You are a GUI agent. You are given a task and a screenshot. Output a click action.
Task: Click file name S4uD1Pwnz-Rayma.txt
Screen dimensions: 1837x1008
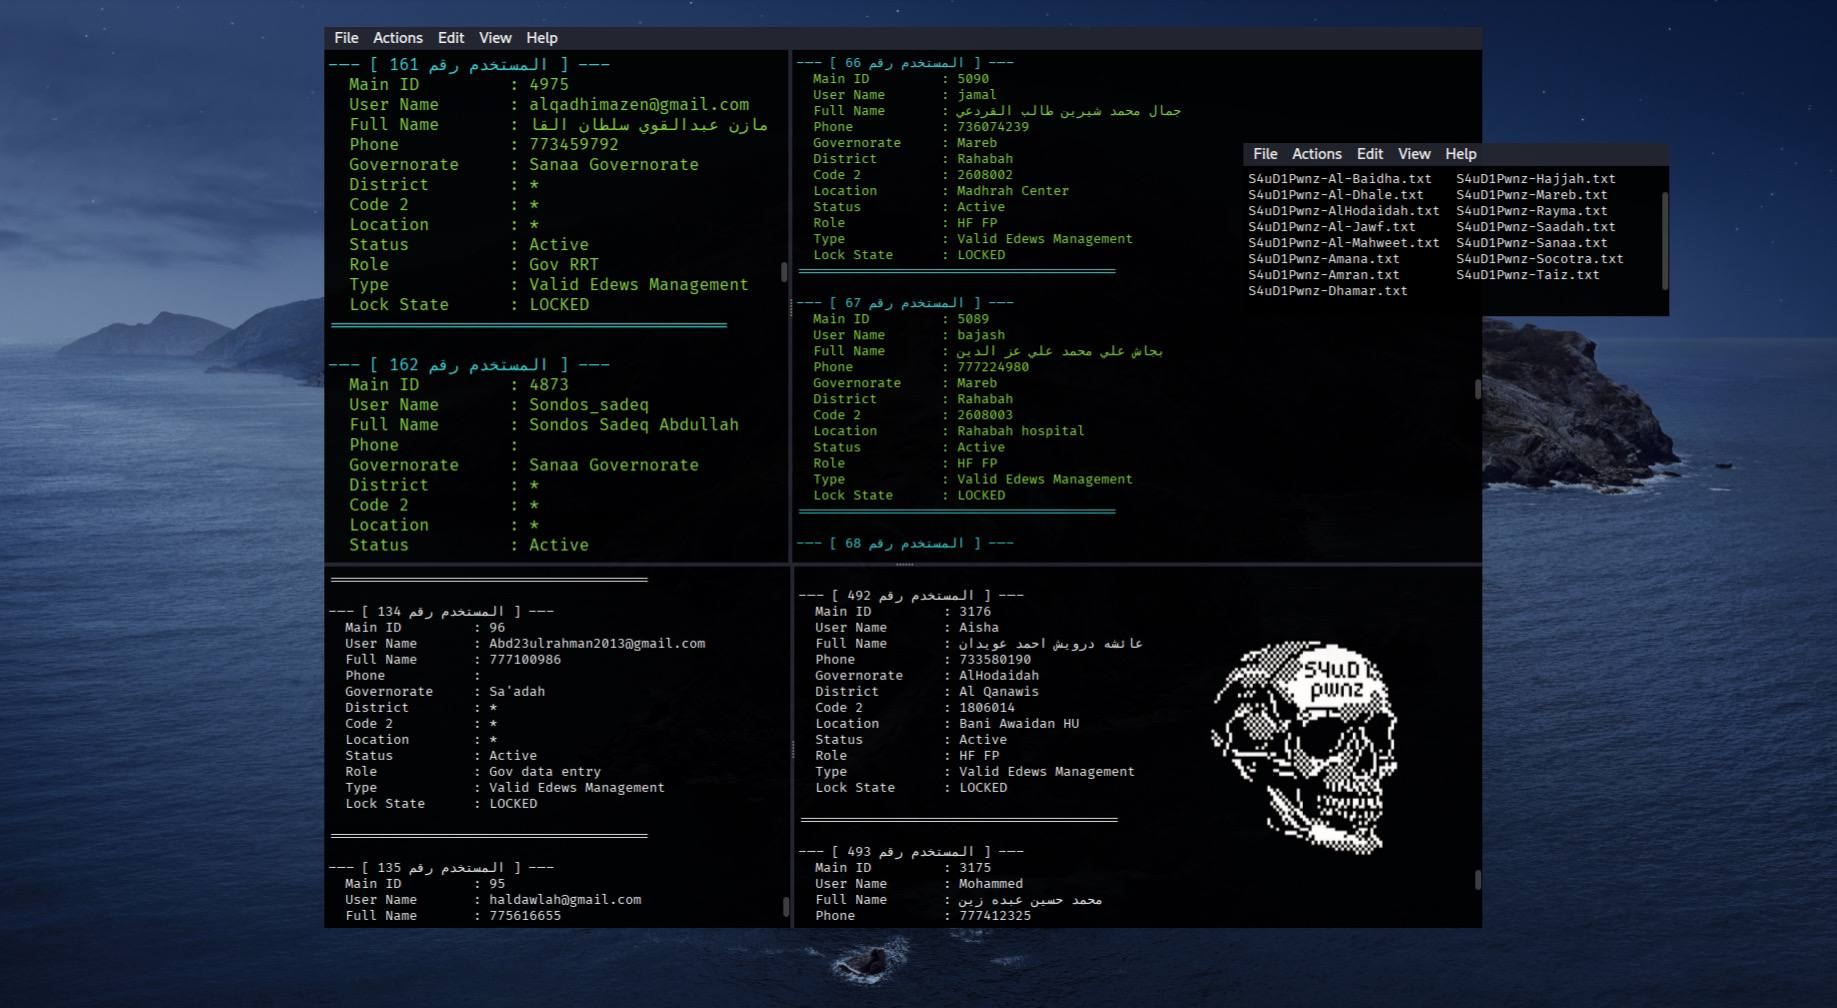pyautogui.click(x=1532, y=211)
